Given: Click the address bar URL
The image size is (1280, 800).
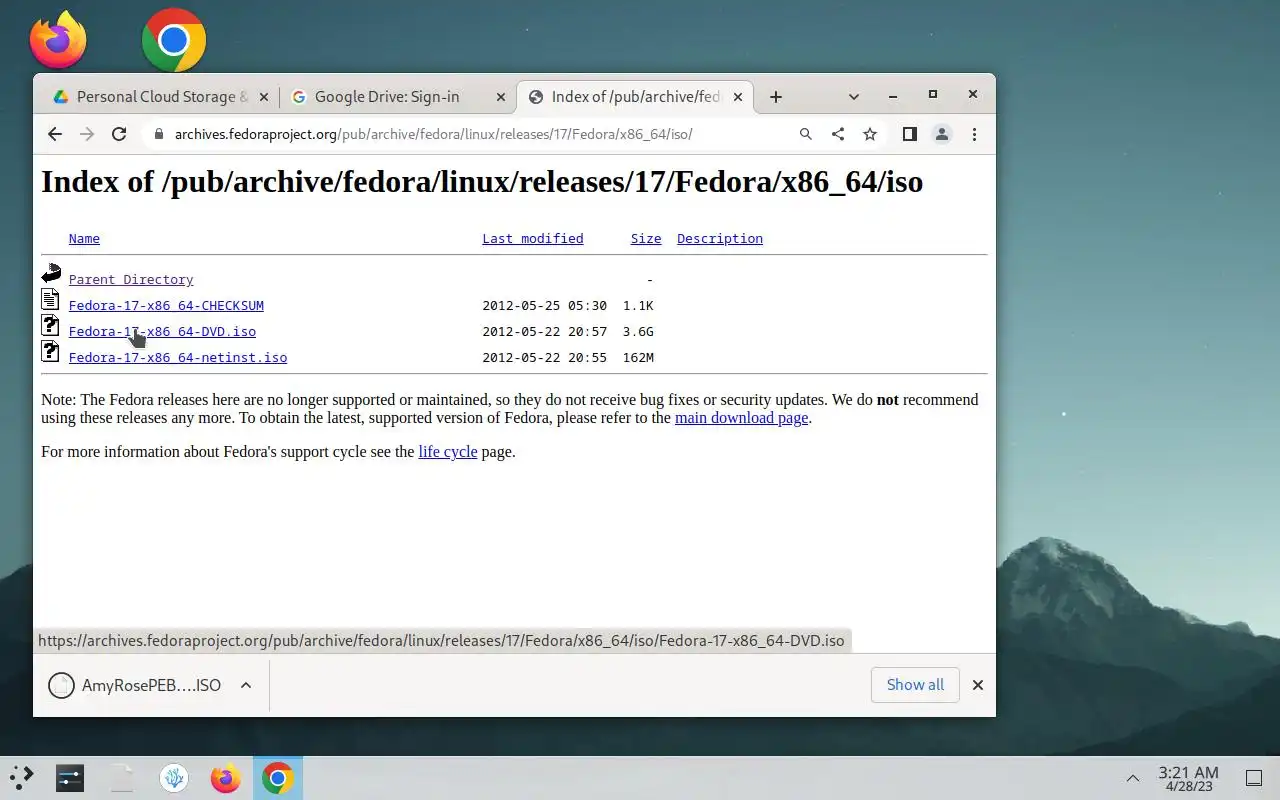Looking at the screenshot, I should click(x=433, y=134).
